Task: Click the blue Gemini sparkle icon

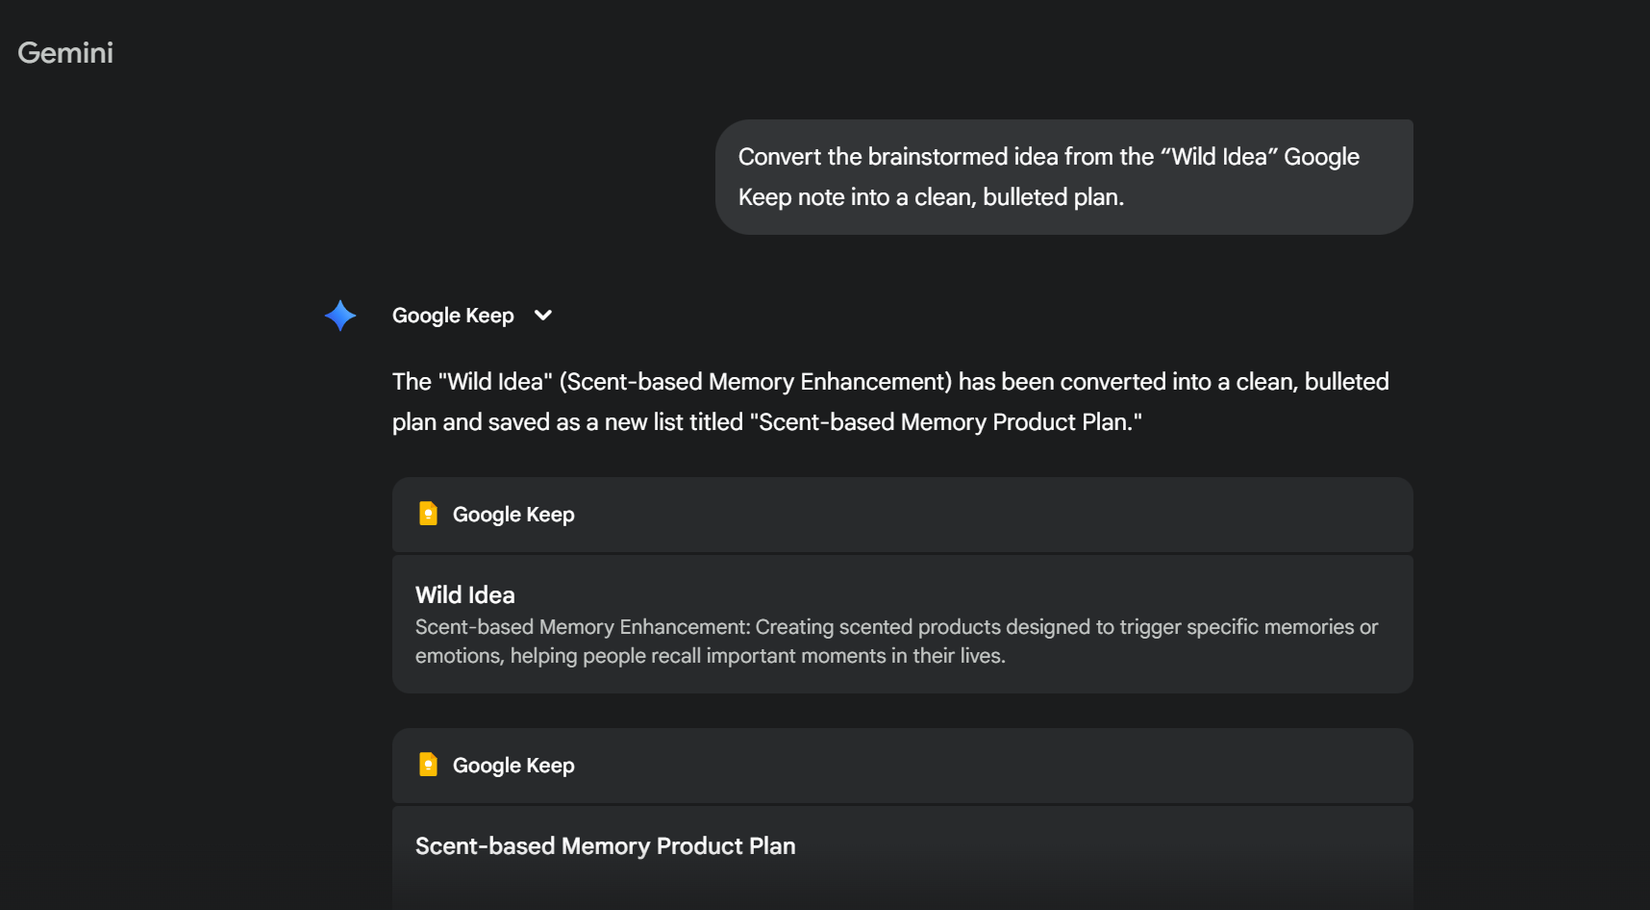Action: click(x=340, y=315)
